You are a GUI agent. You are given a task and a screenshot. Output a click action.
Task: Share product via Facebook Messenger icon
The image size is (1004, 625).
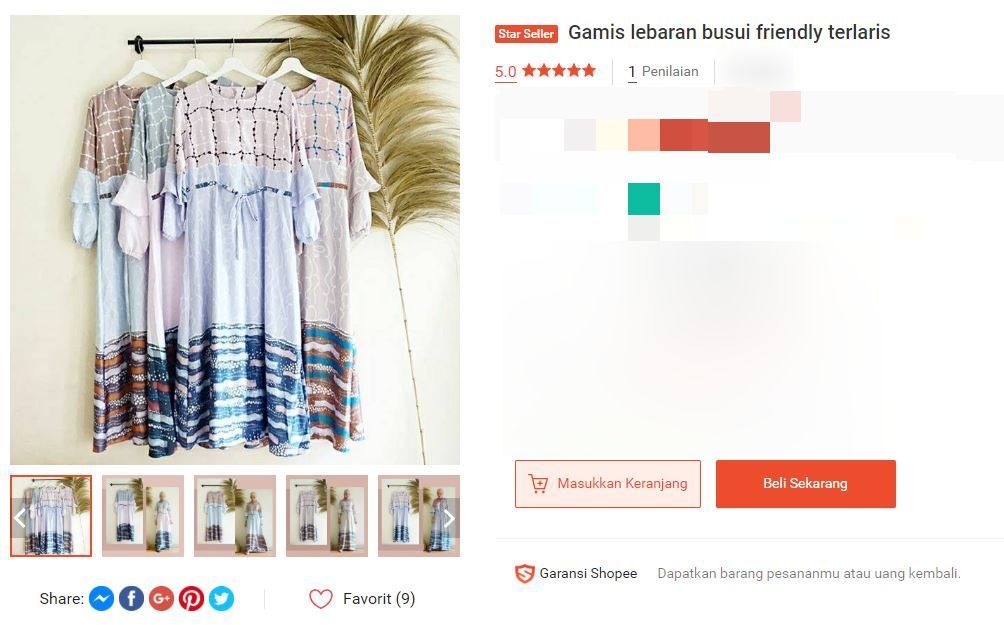click(x=101, y=598)
